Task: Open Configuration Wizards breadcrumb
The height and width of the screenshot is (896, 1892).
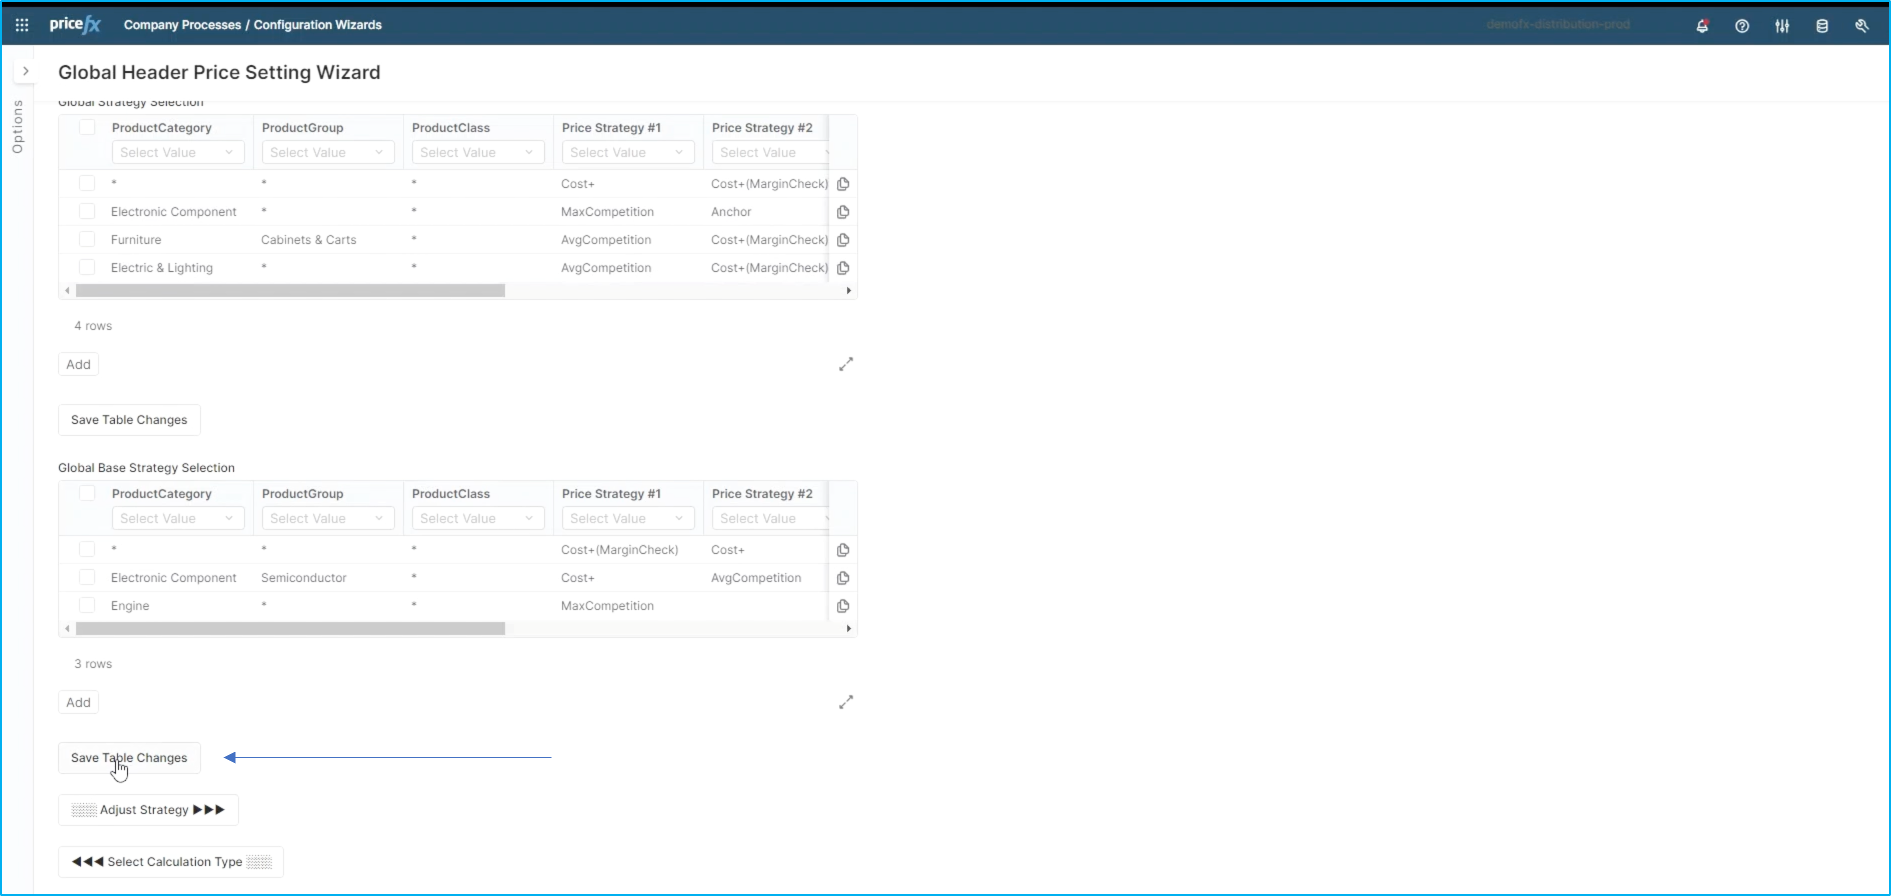Action: coord(317,25)
